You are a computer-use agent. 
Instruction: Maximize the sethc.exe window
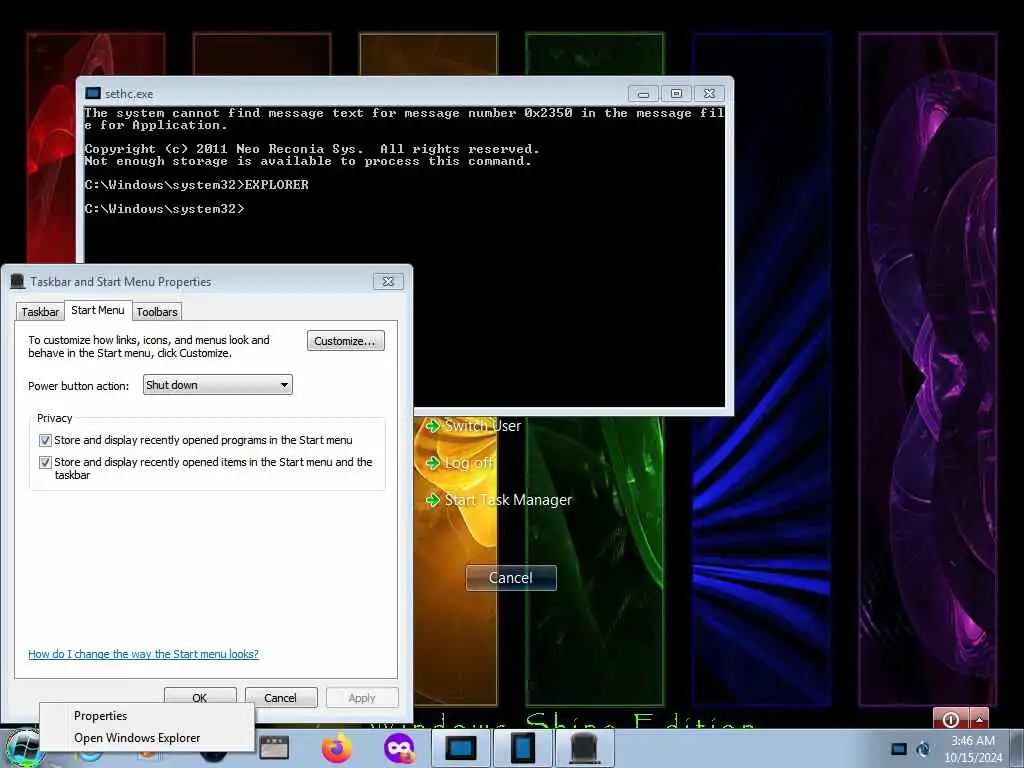tap(676, 94)
